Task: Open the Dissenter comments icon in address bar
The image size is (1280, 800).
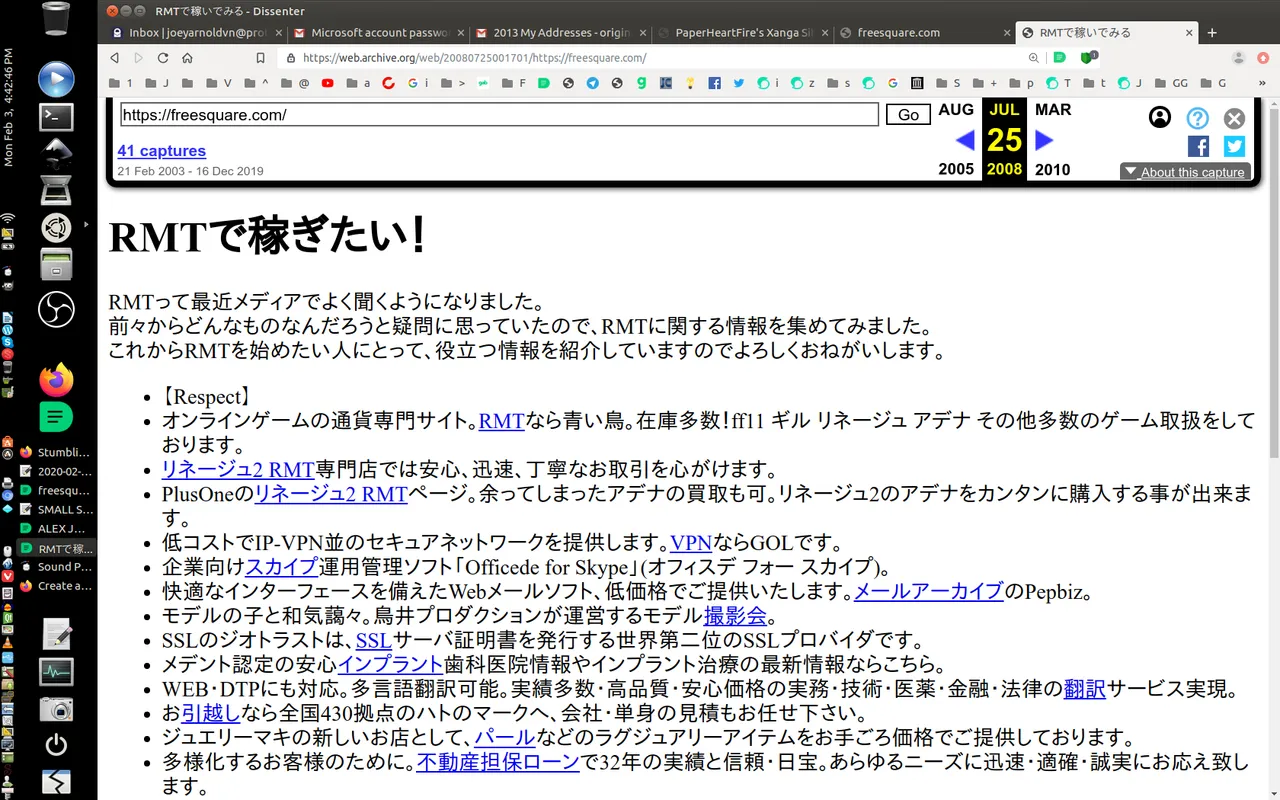Action: (1060, 58)
